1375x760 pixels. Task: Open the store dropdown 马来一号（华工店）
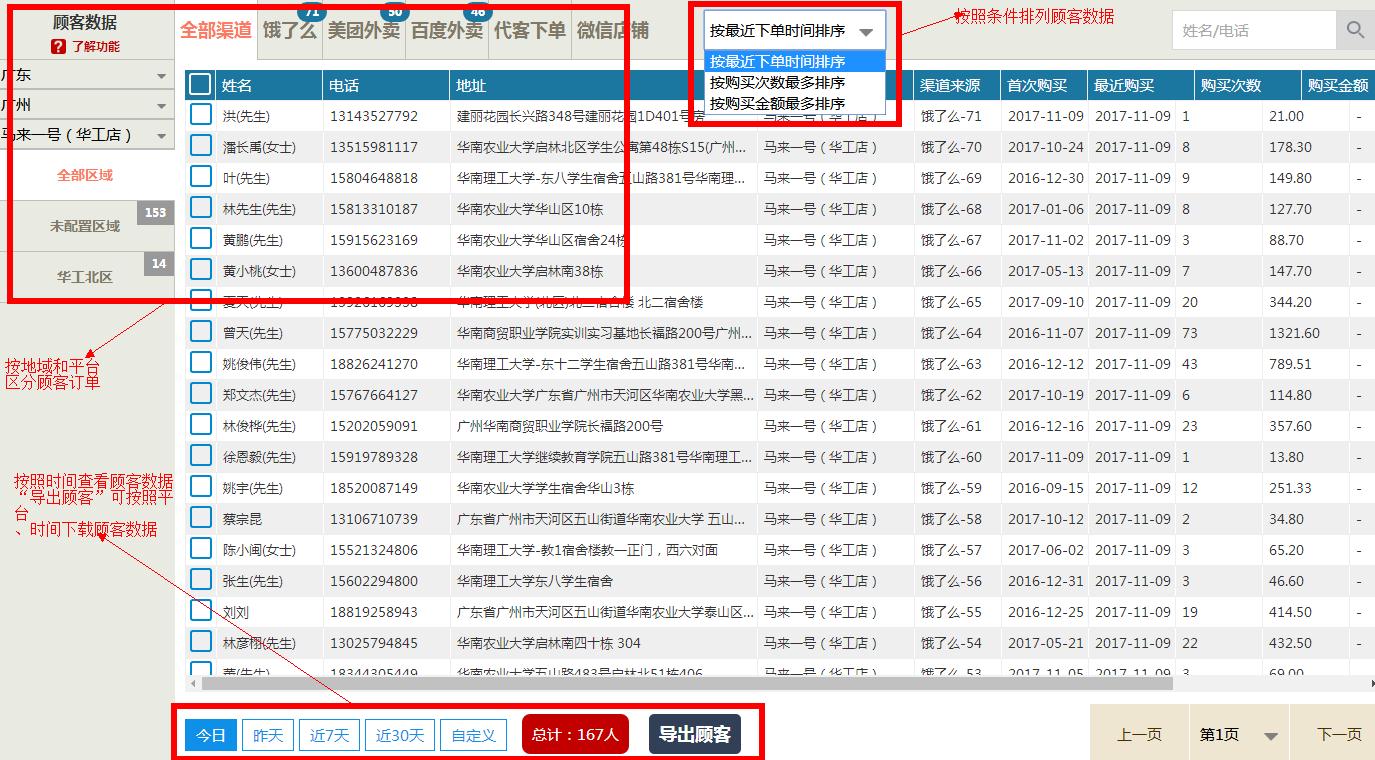point(87,135)
